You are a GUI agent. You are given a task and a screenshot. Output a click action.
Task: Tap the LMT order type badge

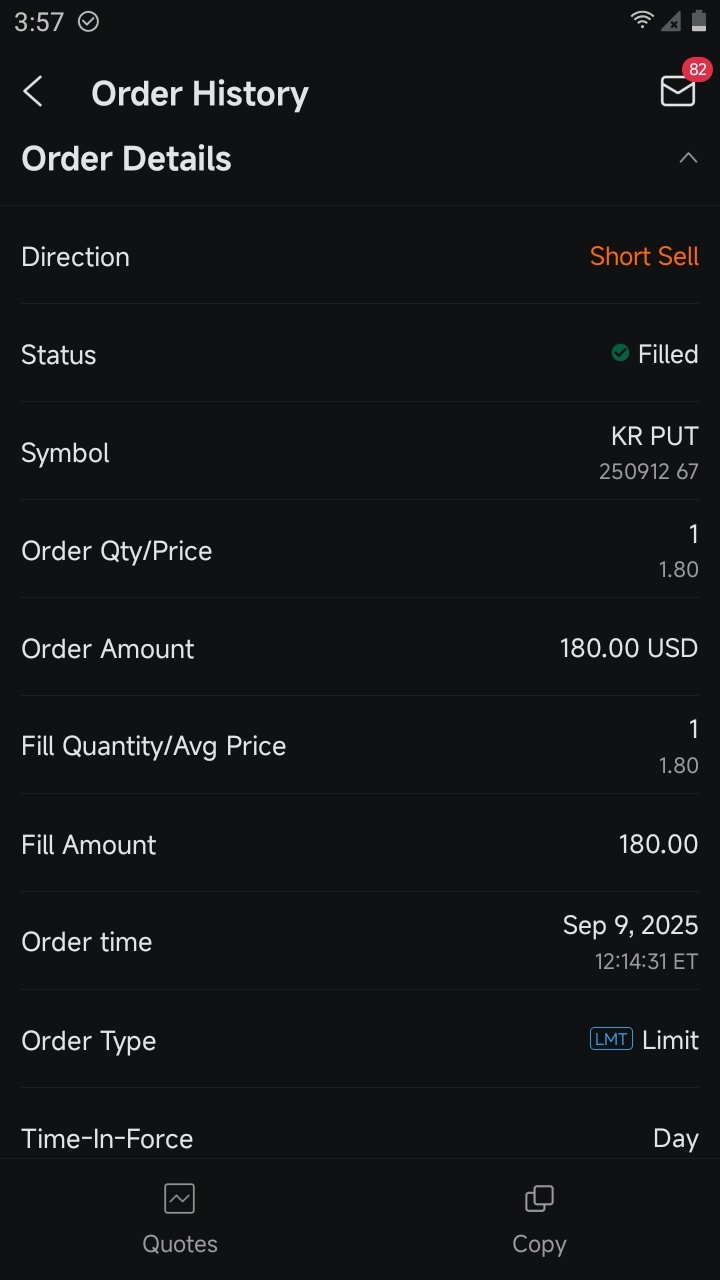coord(610,1040)
